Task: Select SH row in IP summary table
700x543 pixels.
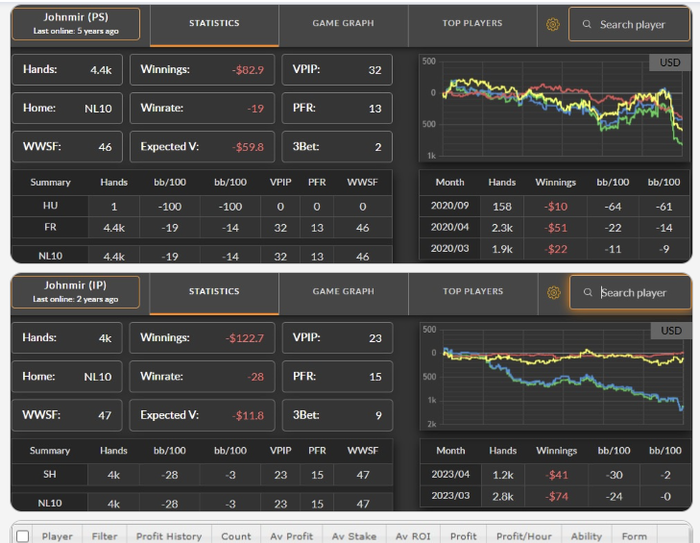Action: click(202, 475)
